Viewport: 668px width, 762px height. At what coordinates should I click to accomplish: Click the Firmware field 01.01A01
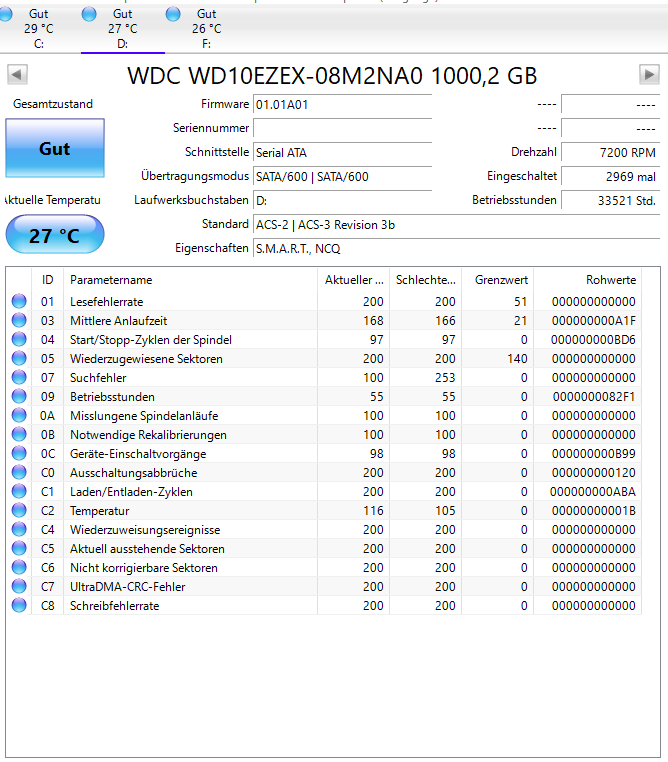343,104
